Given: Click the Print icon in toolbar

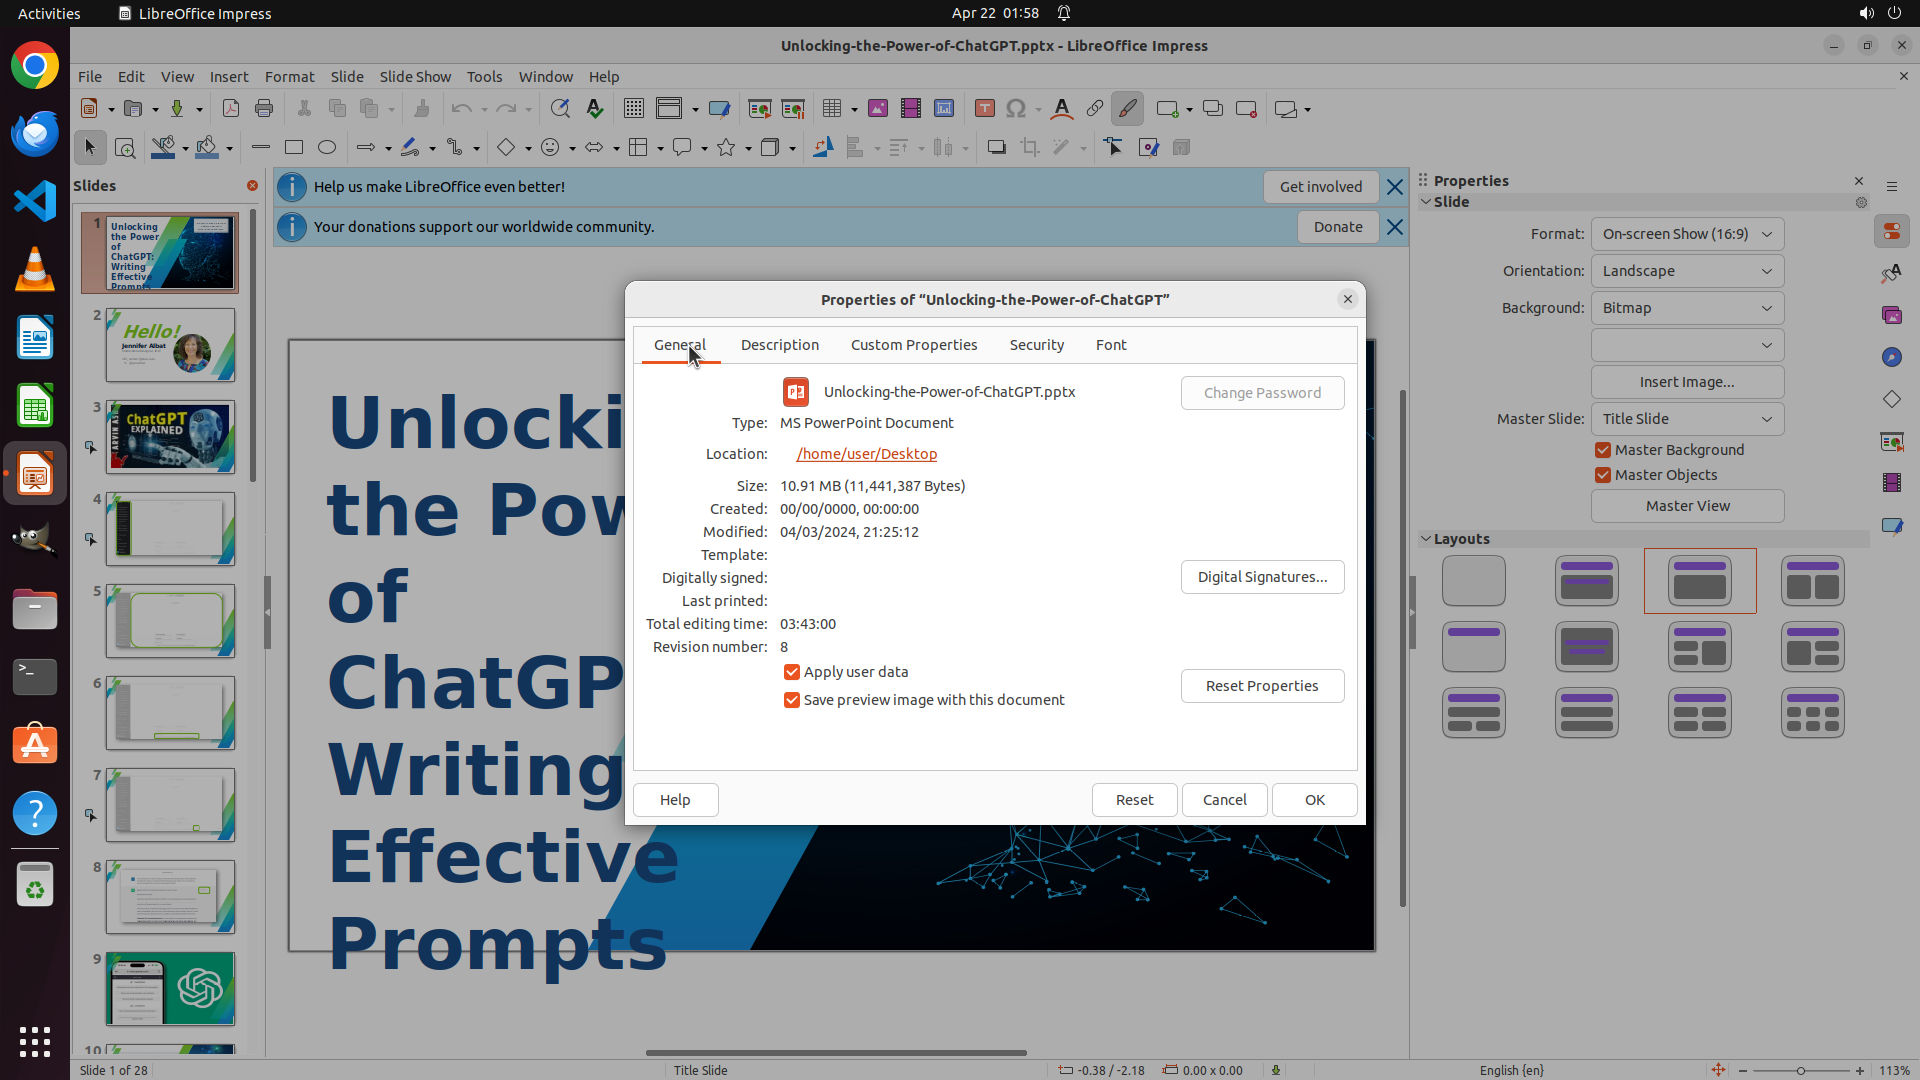Looking at the screenshot, I should (x=264, y=109).
